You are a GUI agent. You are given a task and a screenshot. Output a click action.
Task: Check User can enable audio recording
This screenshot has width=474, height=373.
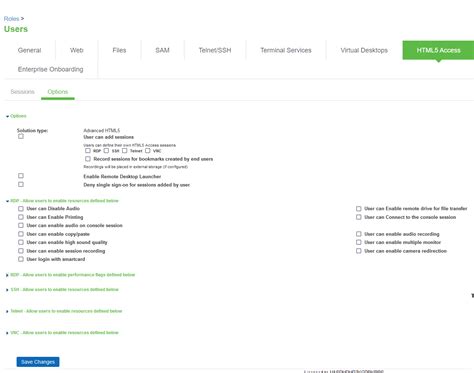point(359,234)
